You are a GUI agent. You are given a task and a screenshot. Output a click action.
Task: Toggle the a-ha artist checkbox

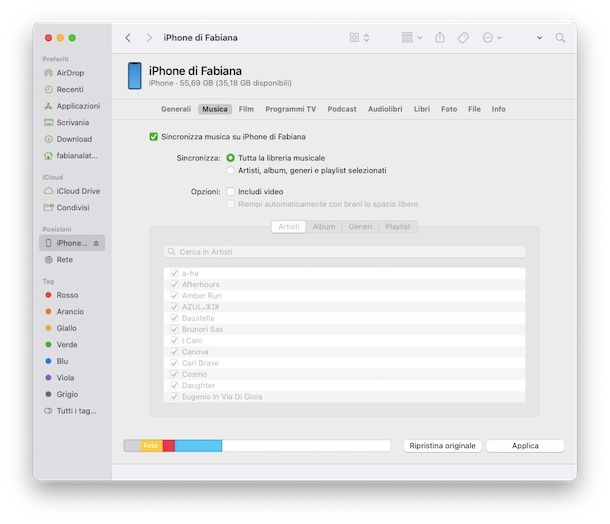tap(174, 273)
